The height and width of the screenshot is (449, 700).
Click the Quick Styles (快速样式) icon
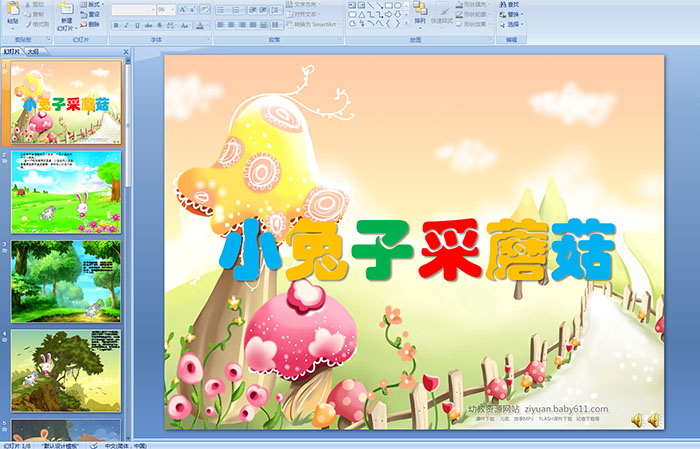pos(443,10)
